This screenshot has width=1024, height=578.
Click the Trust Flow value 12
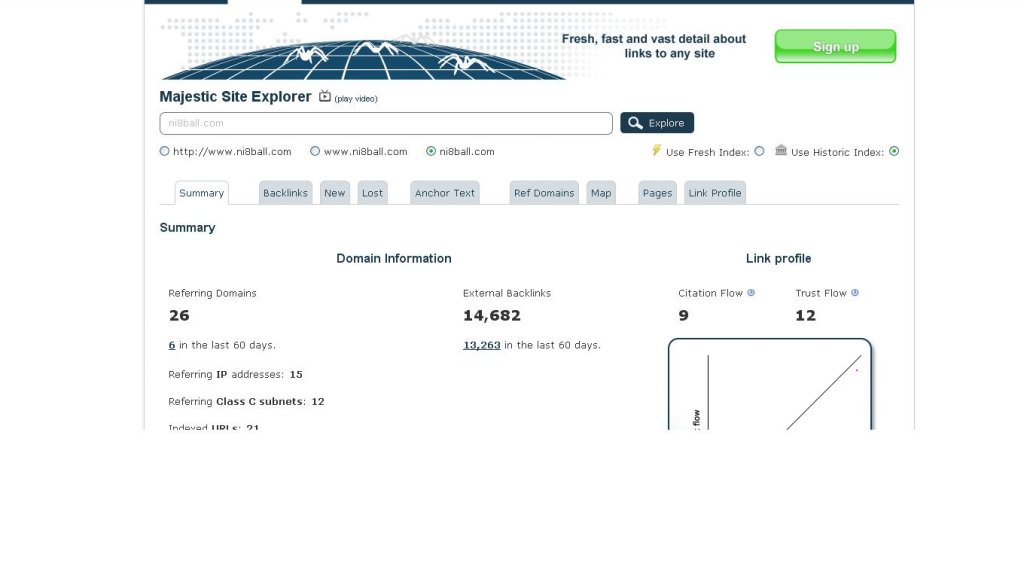point(805,315)
